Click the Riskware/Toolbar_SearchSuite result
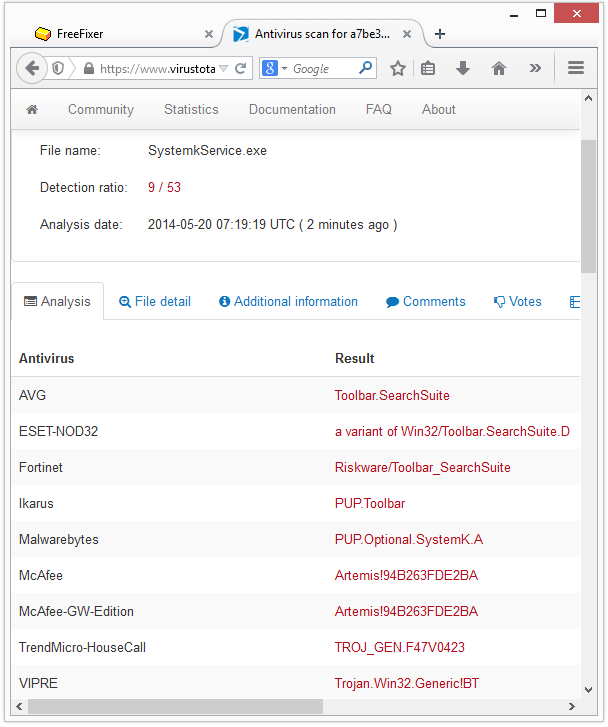The height and width of the screenshot is (727, 608). coord(422,467)
